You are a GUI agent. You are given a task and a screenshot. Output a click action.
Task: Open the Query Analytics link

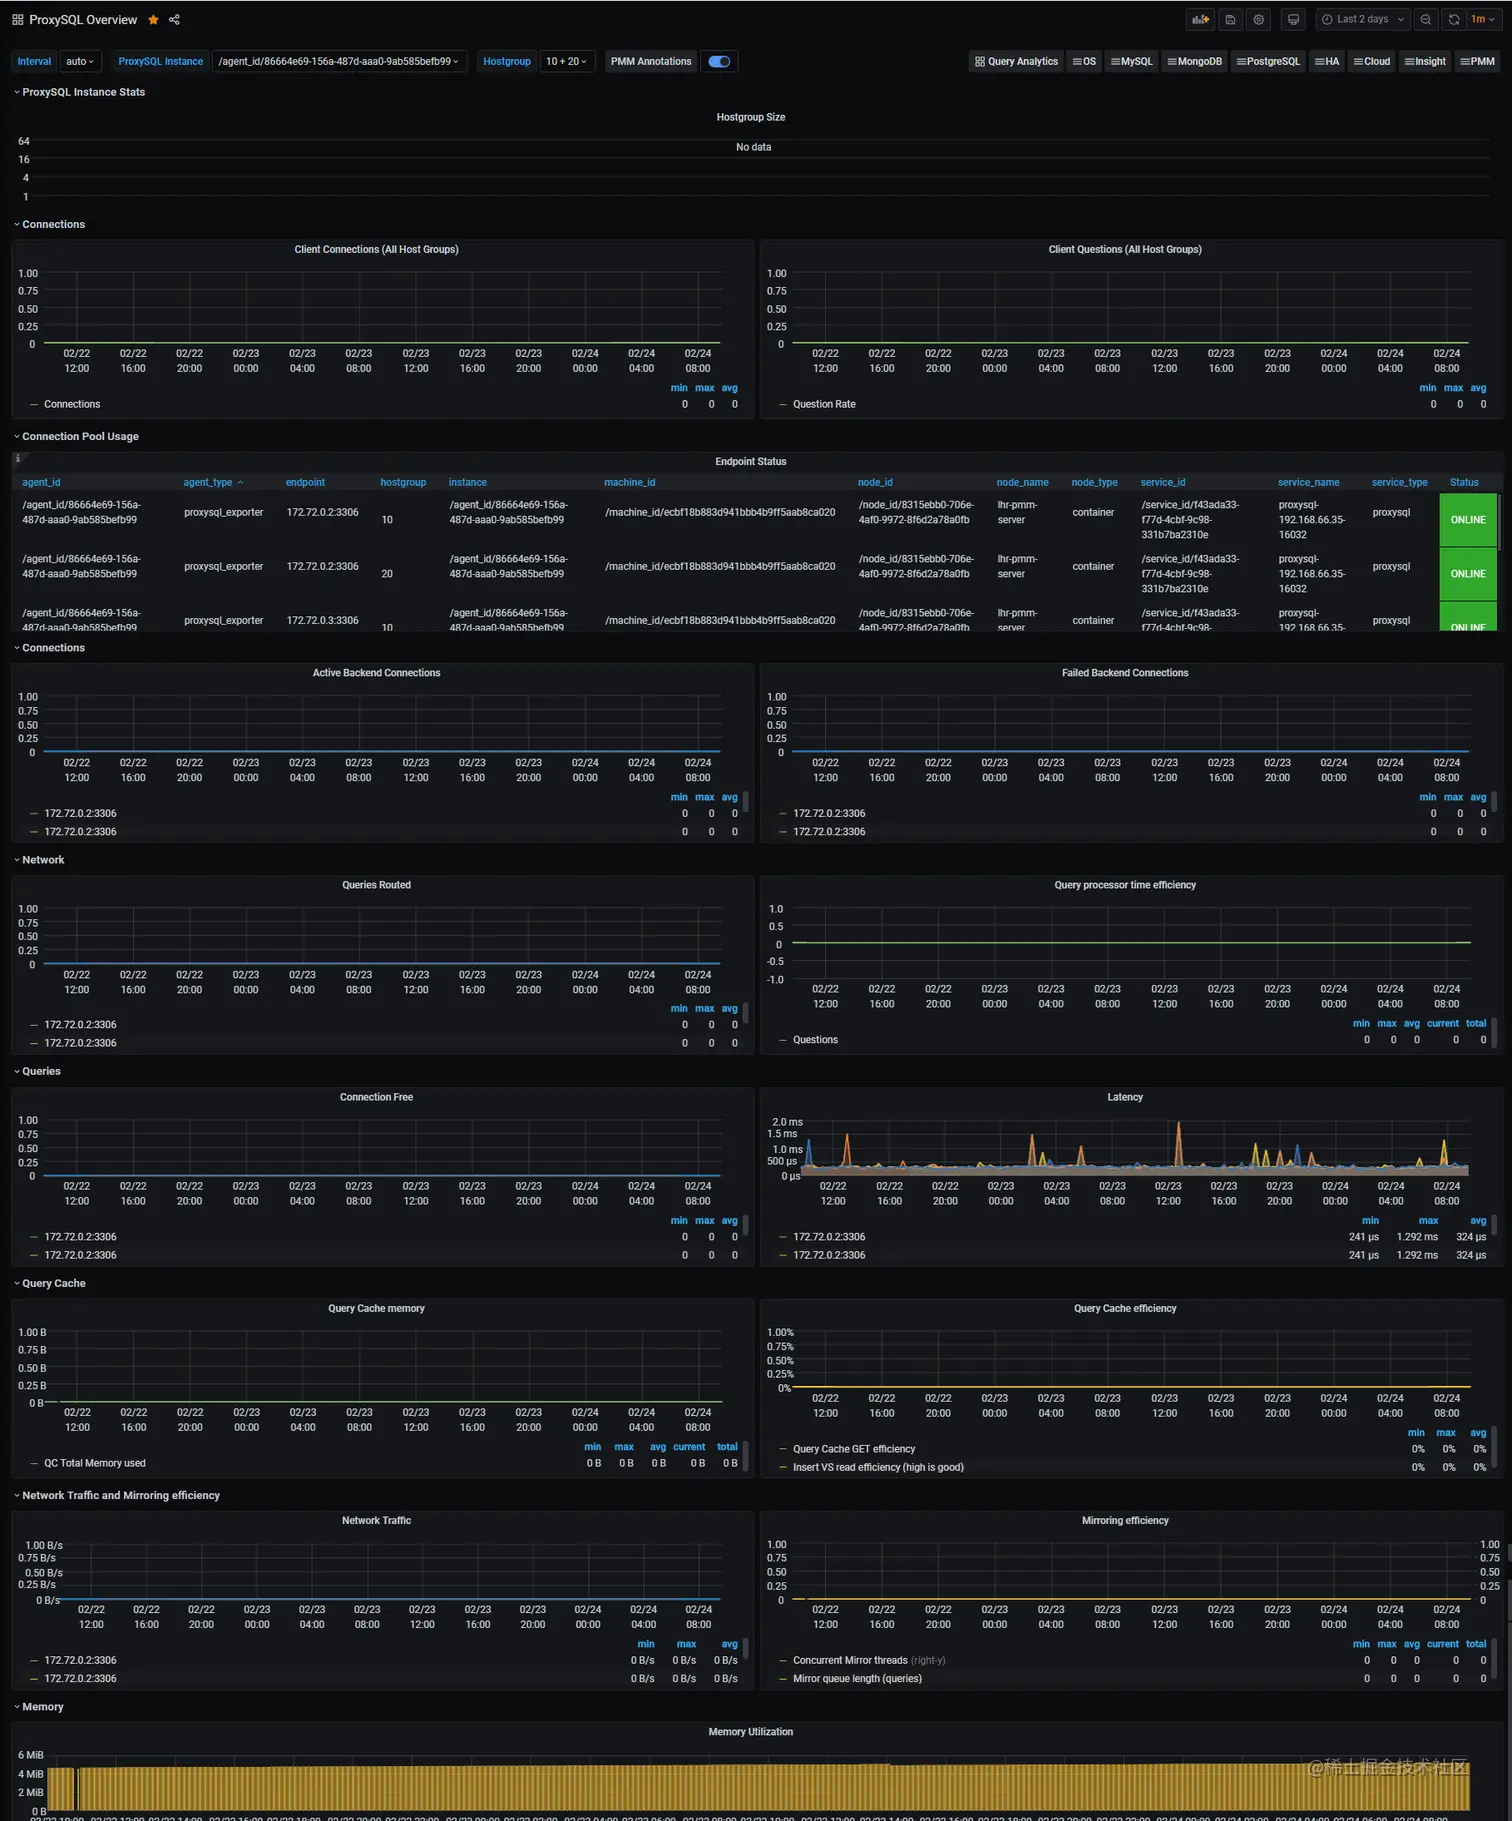click(1016, 61)
